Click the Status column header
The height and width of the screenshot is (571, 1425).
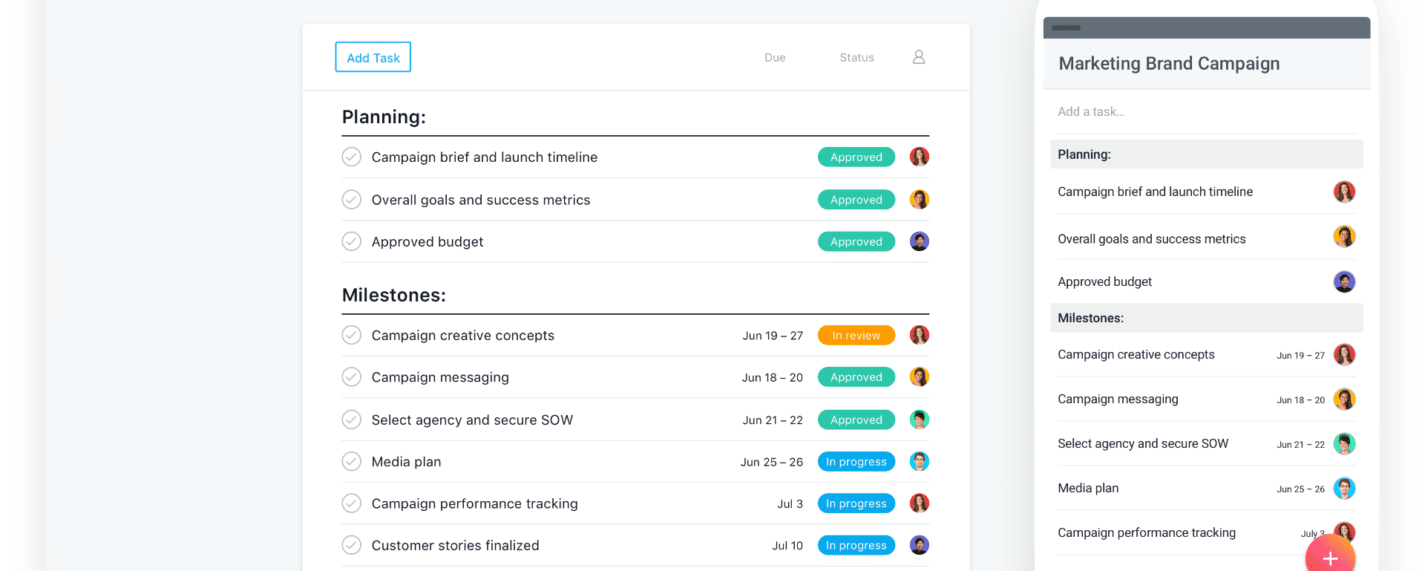click(x=857, y=58)
